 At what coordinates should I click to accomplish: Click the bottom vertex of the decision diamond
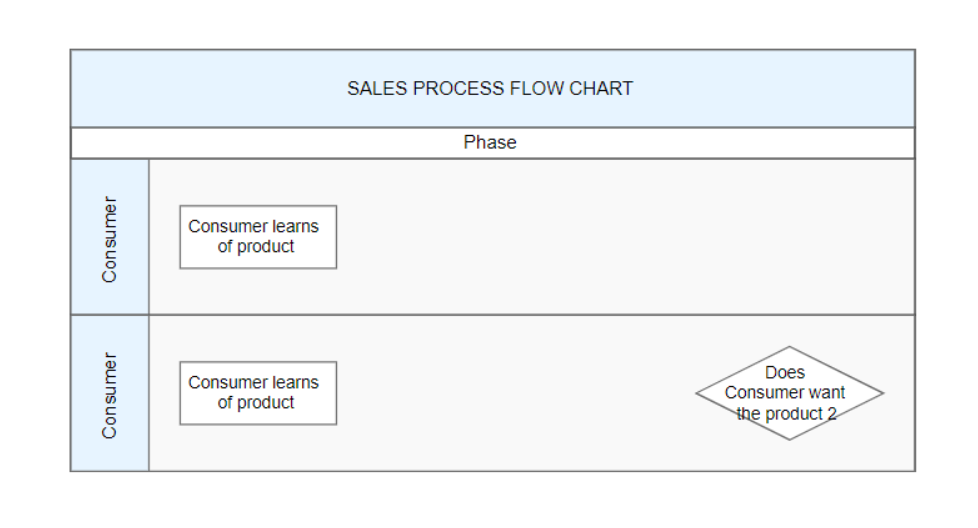789,440
